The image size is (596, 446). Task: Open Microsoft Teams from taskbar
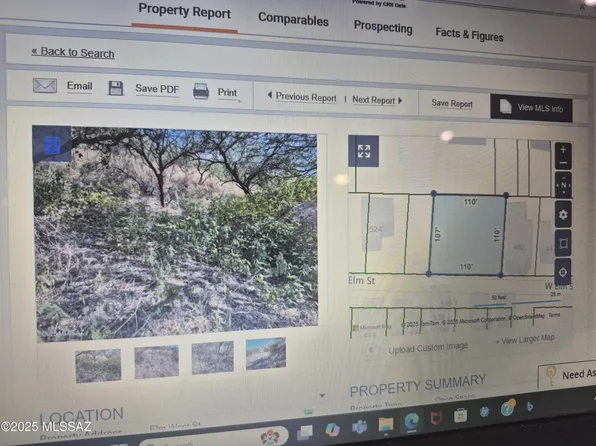tap(360, 427)
